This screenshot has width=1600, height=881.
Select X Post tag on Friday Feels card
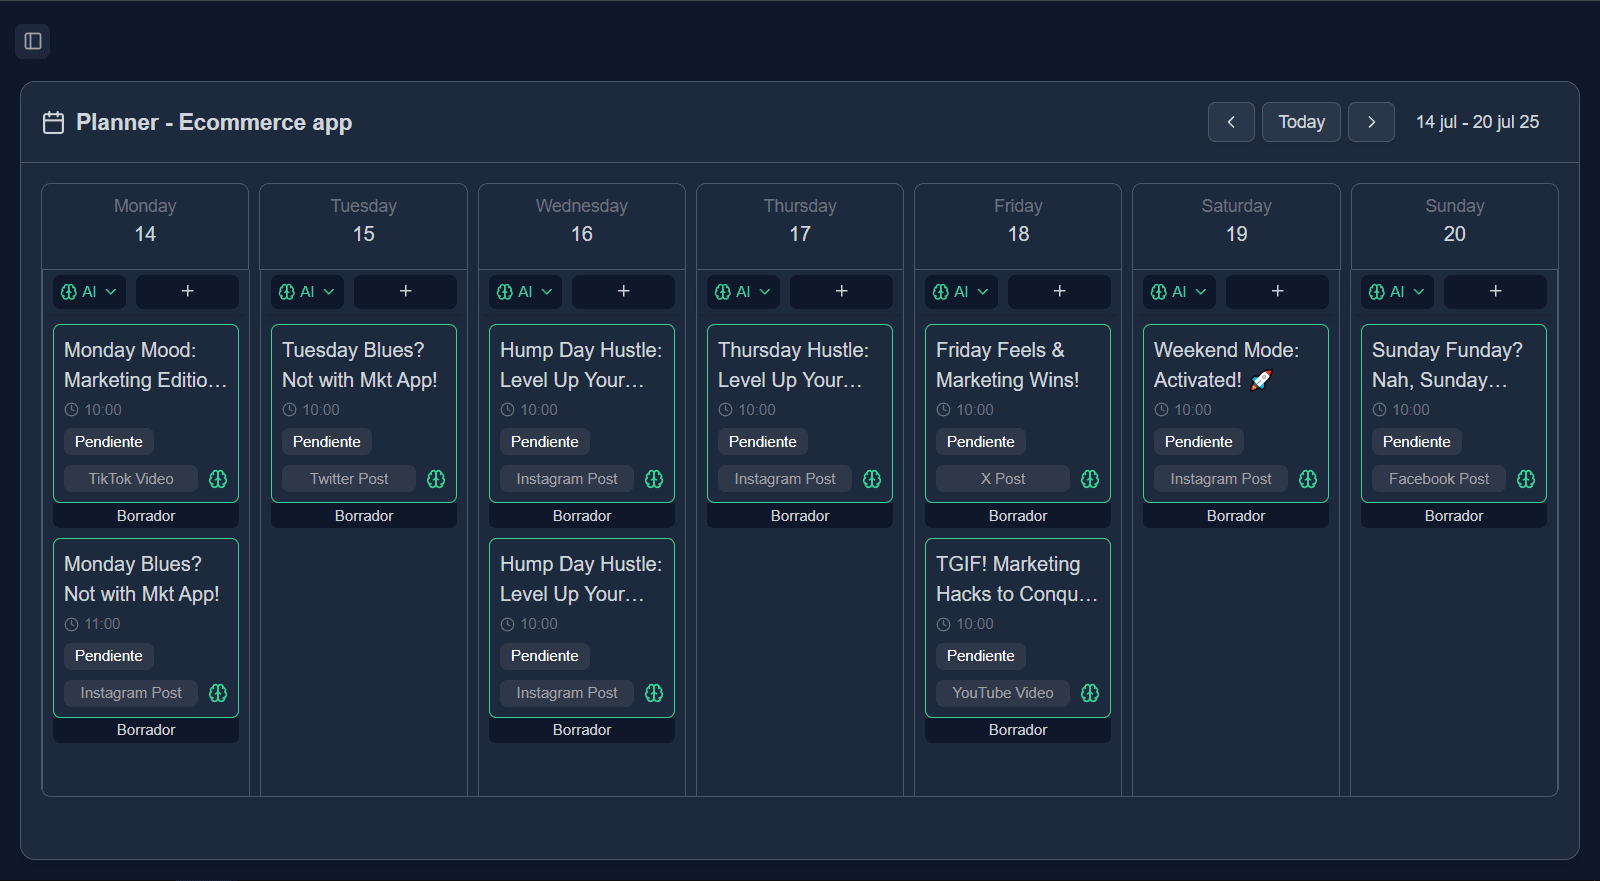click(x=1003, y=479)
